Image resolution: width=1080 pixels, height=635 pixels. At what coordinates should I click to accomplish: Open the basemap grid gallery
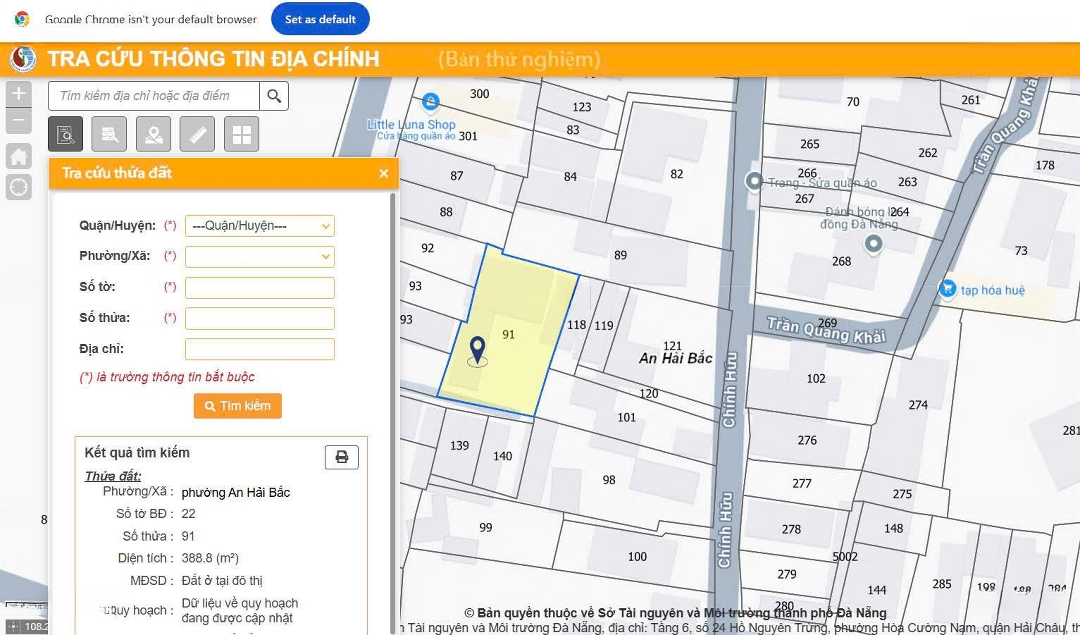click(x=241, y=134)
